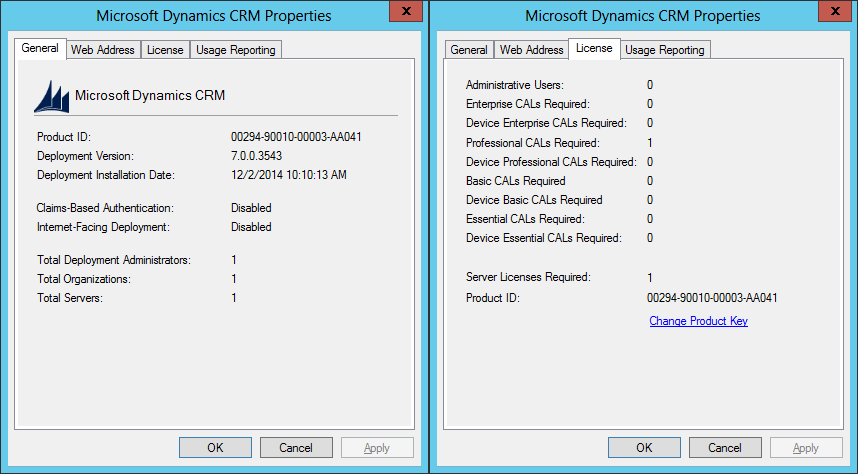Image resolution: width=858 pixels, height=474 pixels.
Task: Click Professional CALs Required label
Action: click(532, 143)
